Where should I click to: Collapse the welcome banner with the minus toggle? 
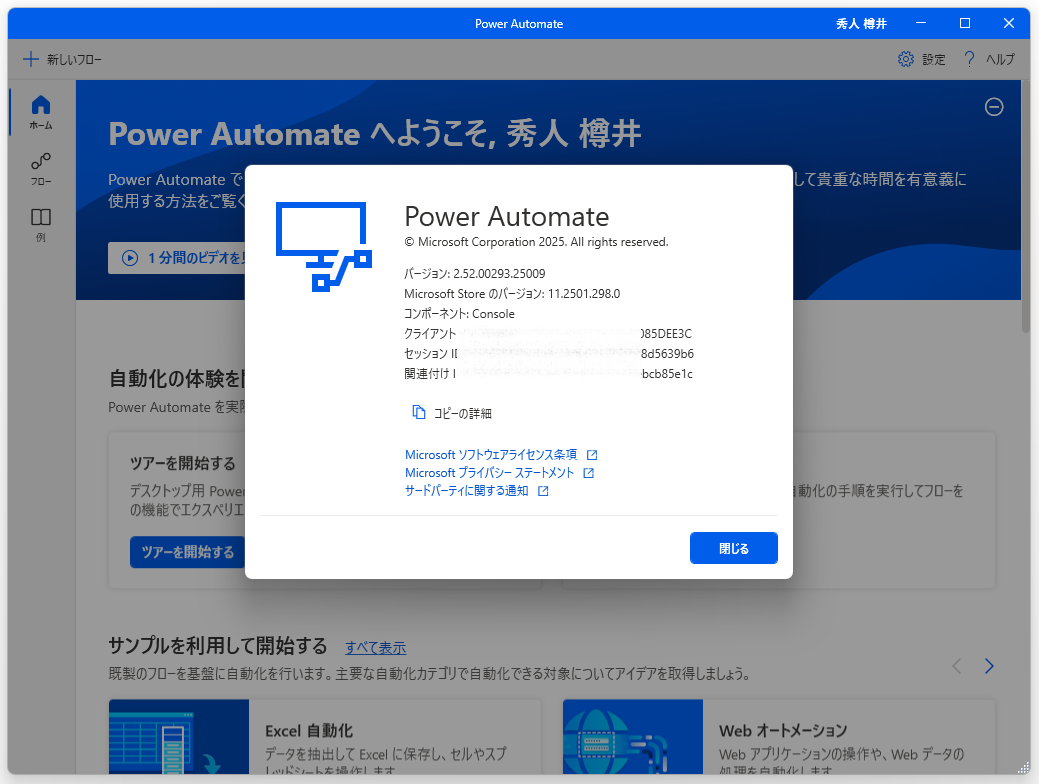994,107
